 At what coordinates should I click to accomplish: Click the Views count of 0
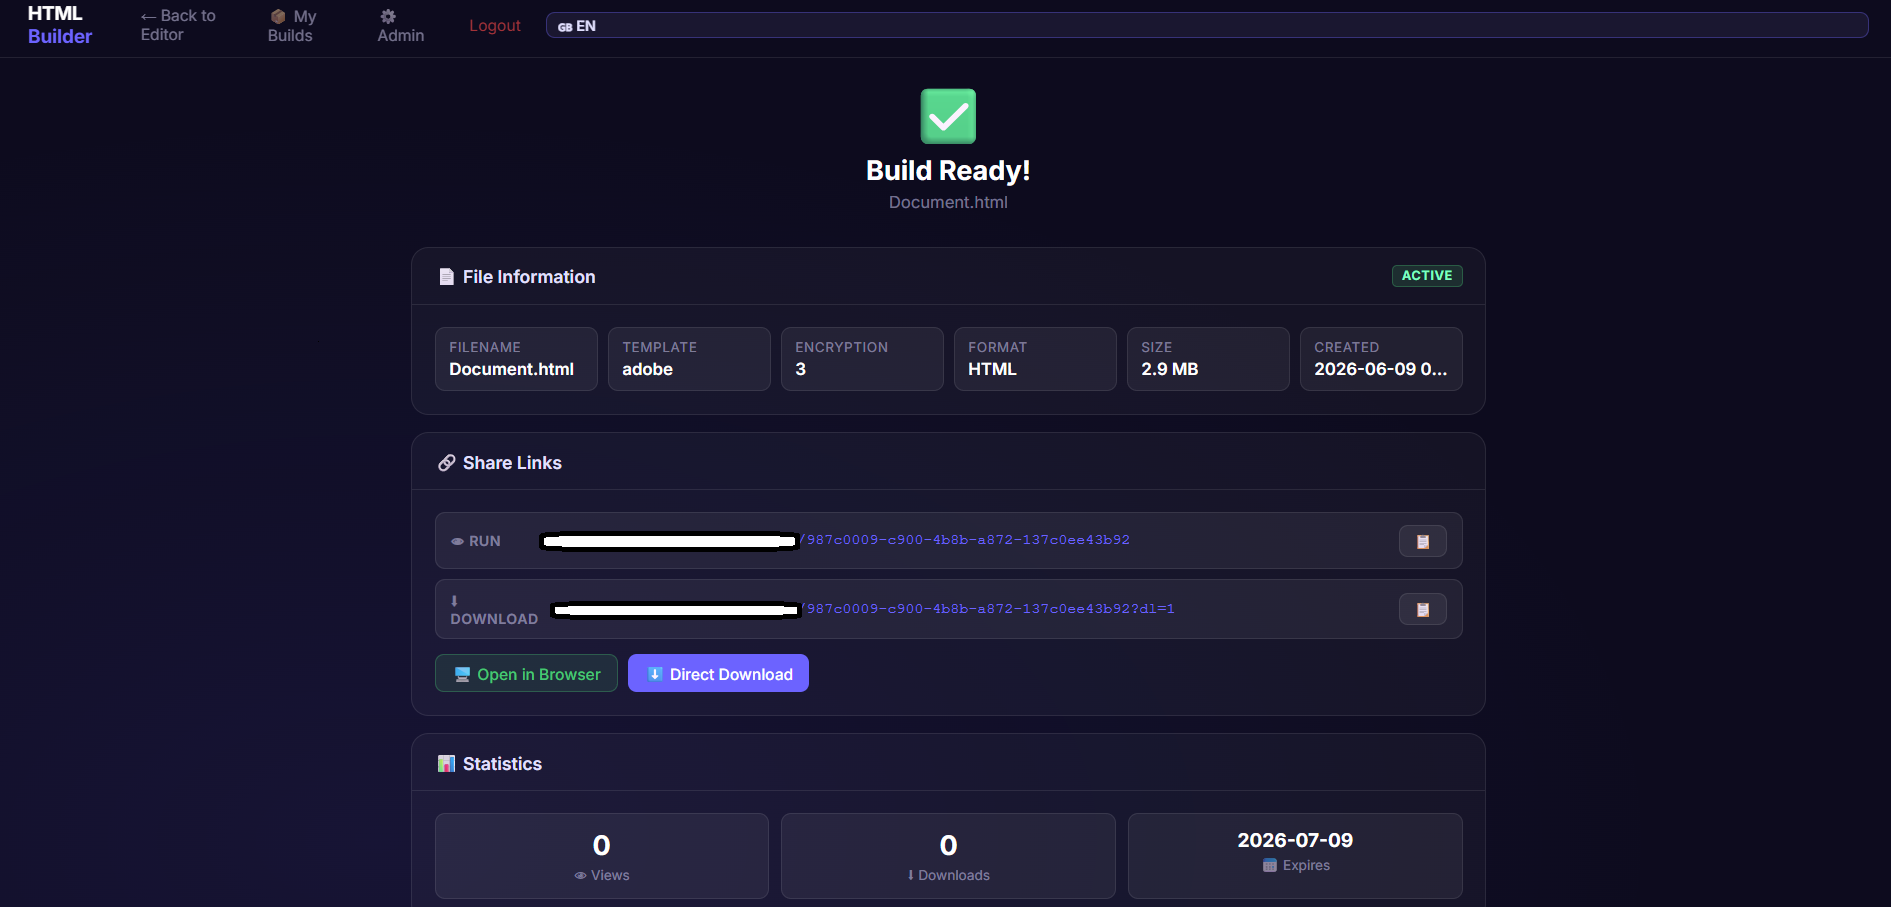pos(601,845)
